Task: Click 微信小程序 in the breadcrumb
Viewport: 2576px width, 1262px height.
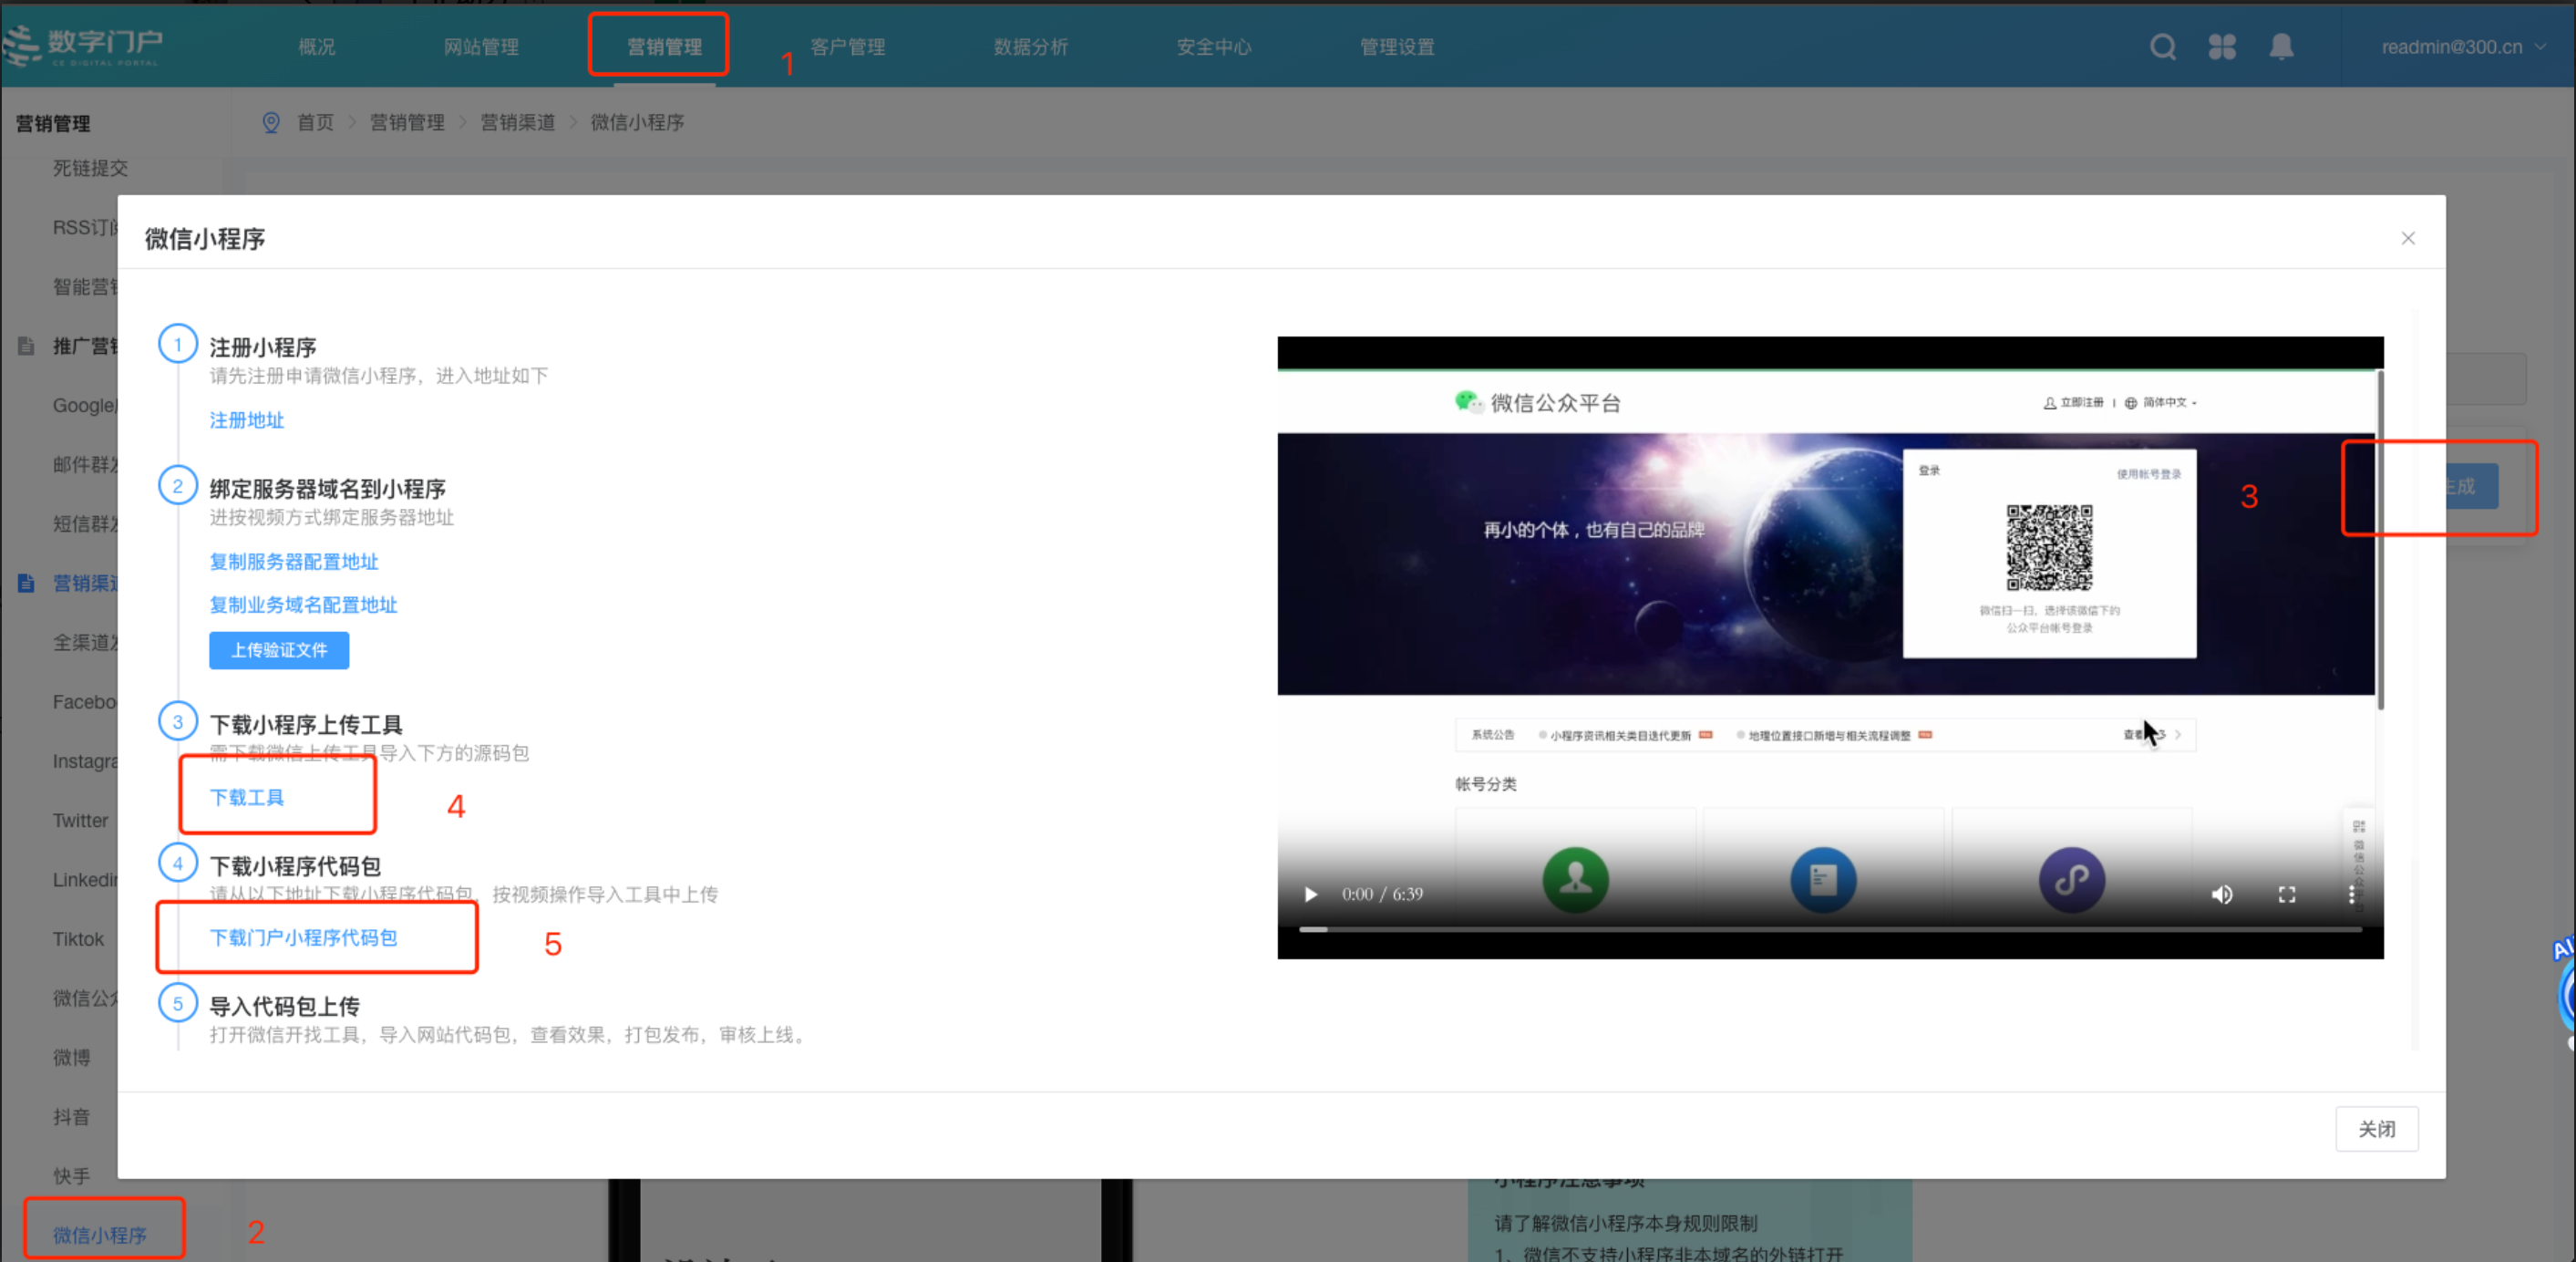Action: 637,122
